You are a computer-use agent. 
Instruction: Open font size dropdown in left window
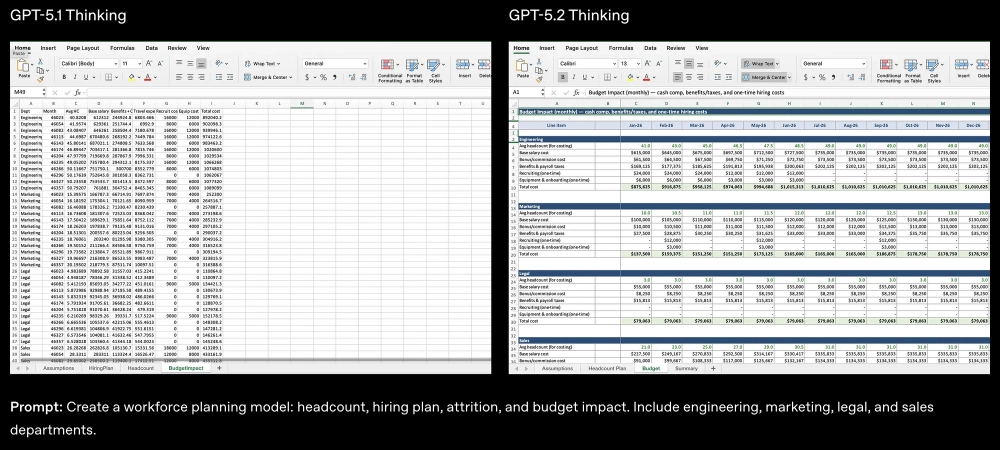click(x=140, y=63)
